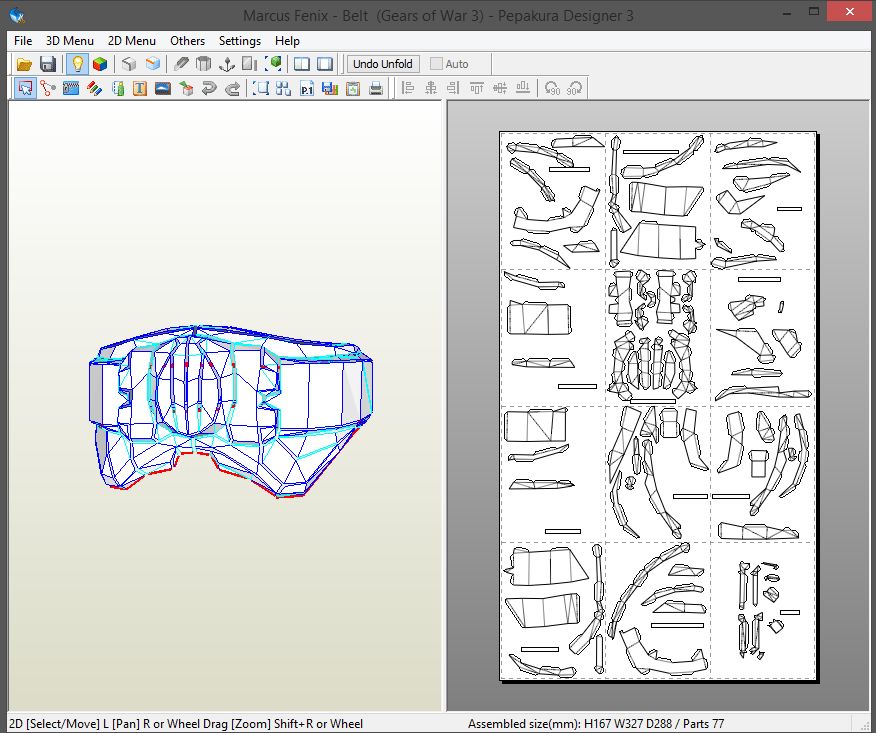This screenshot has height=733, width=876.
Task: Click the Save floppy disk icon
Action: tap(48, 64)
